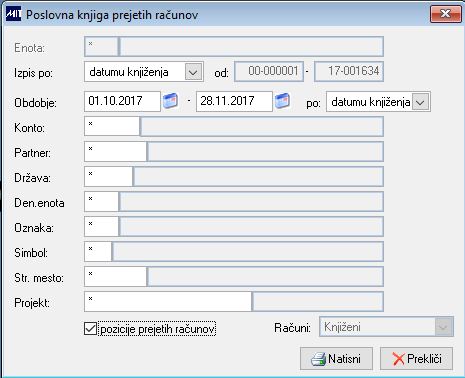Click the Den.enota code input field

pyautogui.click(x=101, y=201)
